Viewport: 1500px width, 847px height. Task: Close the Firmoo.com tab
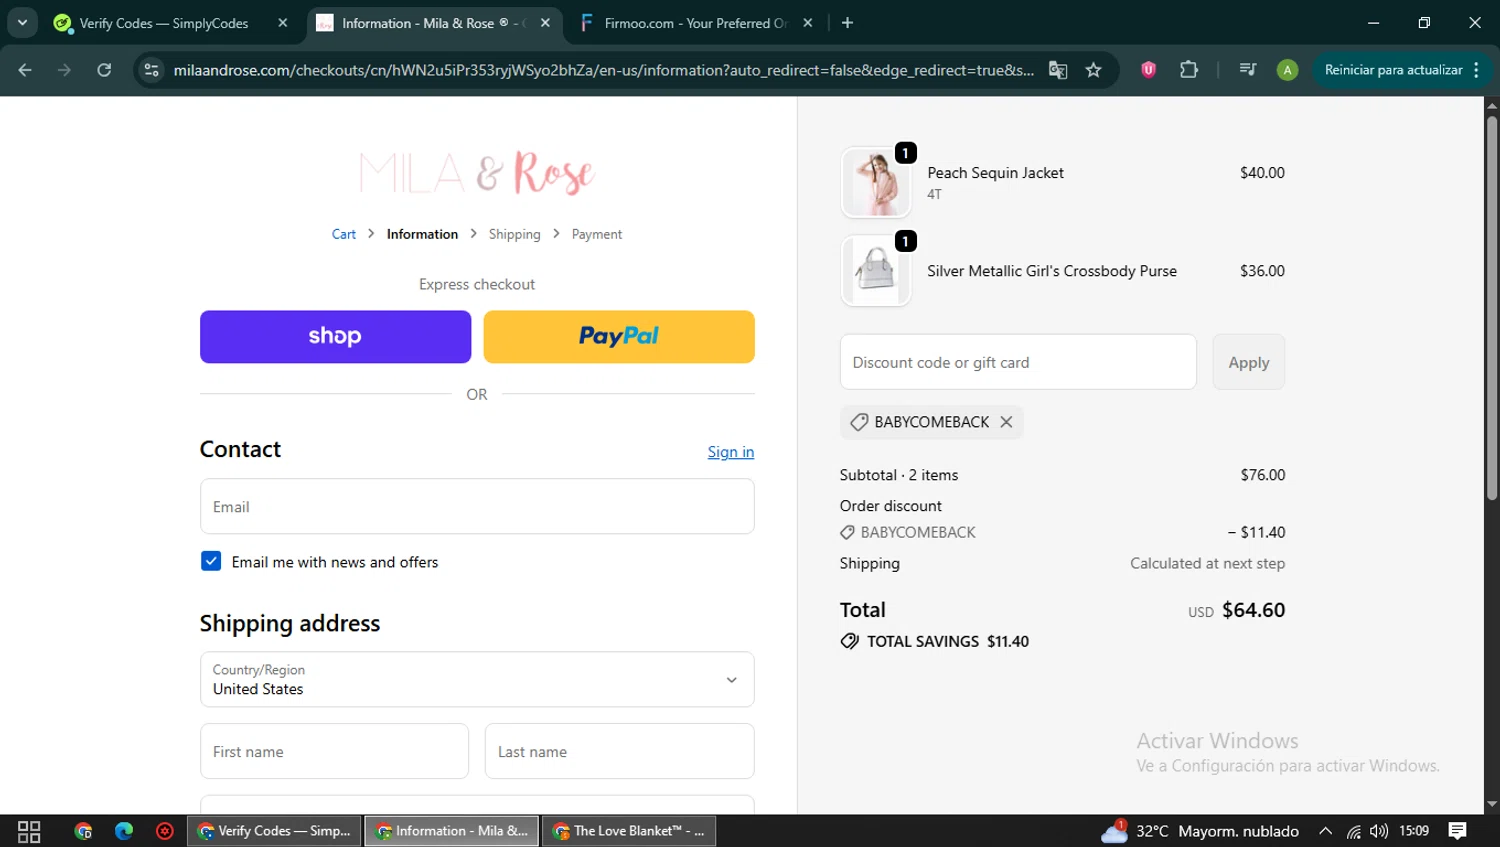pos(808,23)
